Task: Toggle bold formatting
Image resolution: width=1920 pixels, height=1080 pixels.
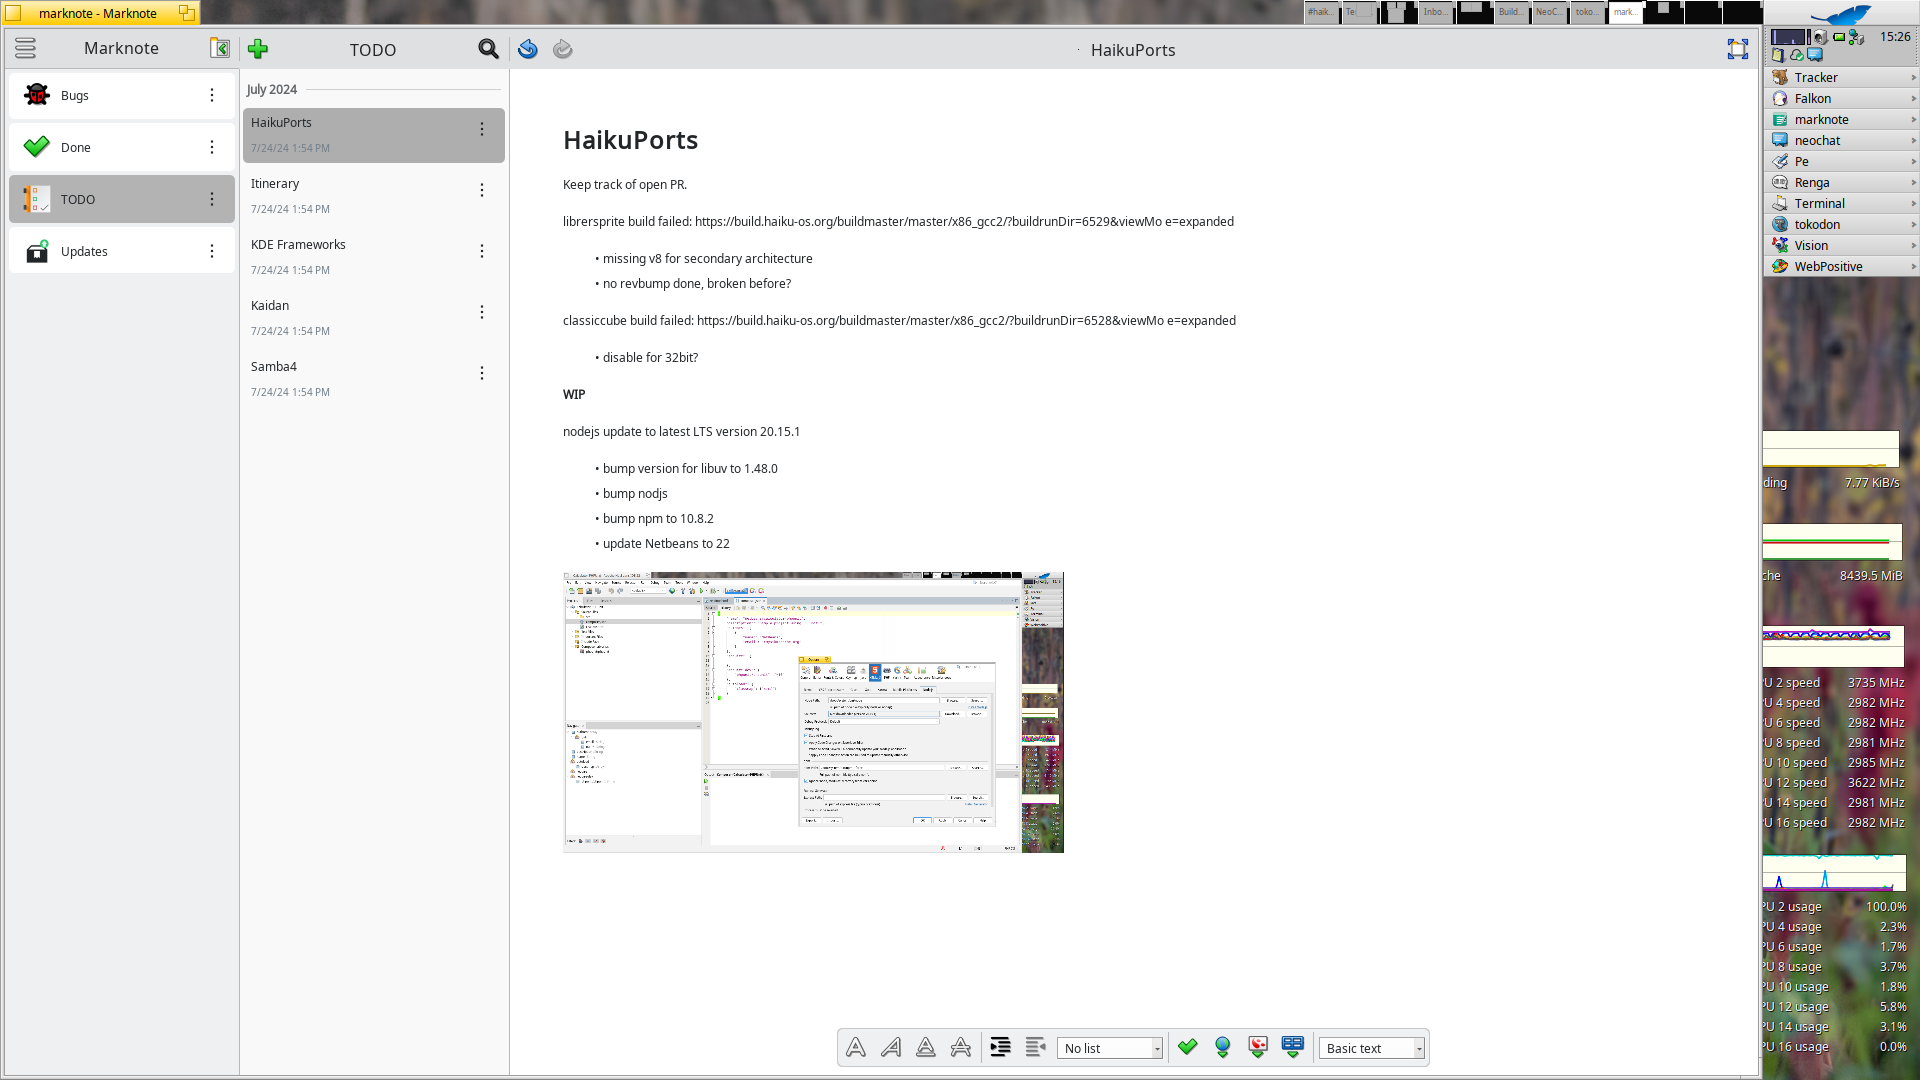Action: click(856, 1047)
